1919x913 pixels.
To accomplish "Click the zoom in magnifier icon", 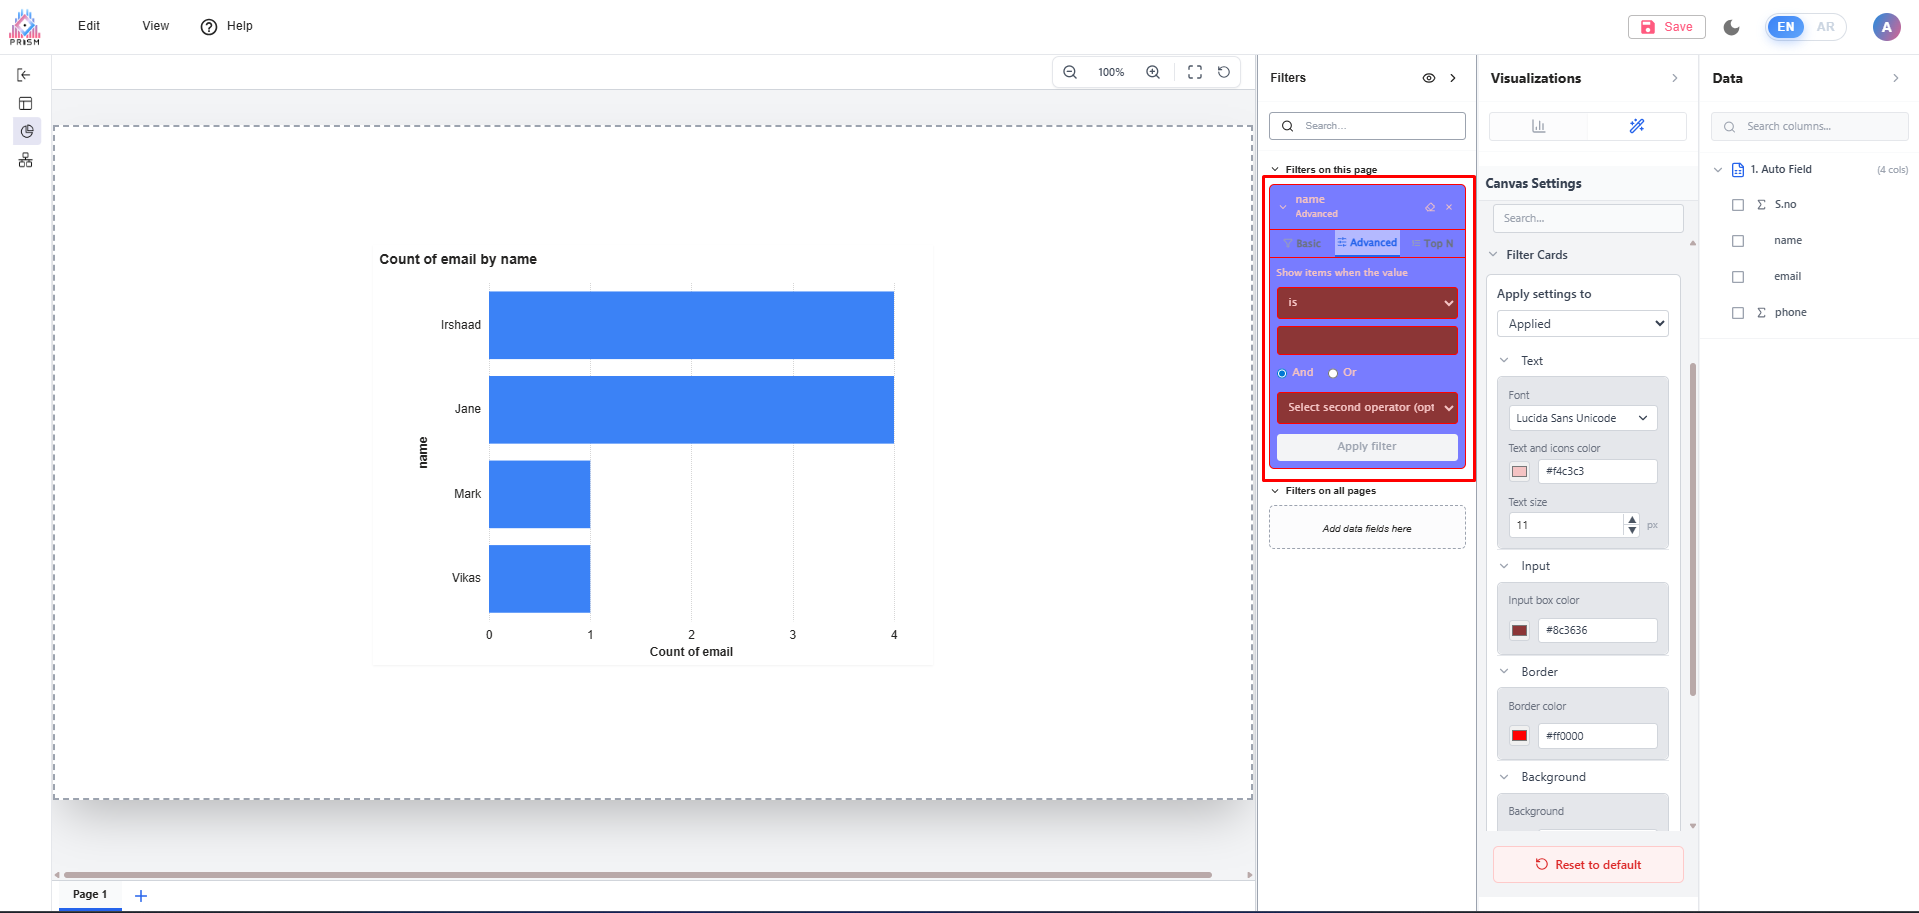I will [x=1153, y=72].
